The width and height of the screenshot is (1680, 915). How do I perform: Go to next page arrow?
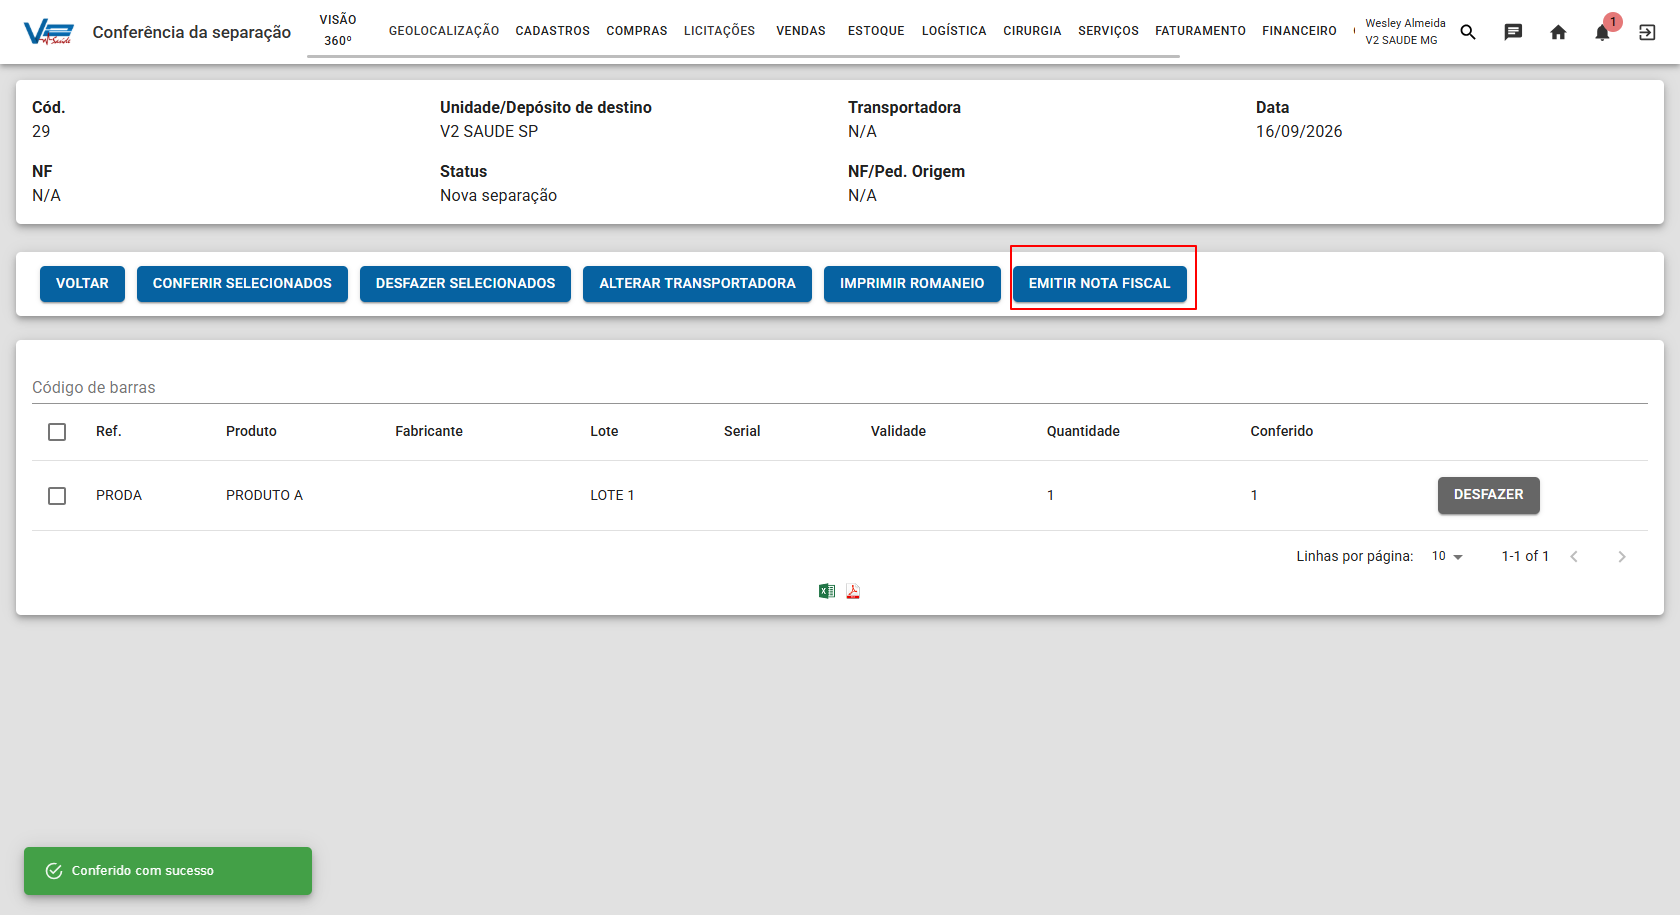1622,557
